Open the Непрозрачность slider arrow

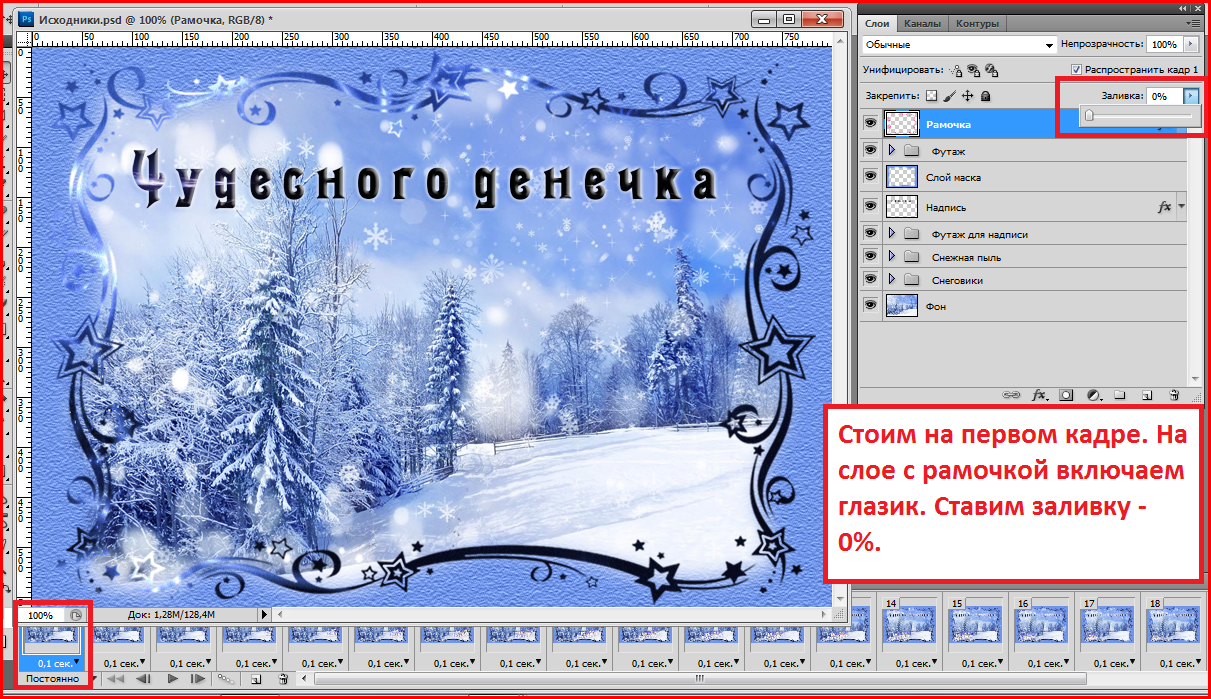1190,45
